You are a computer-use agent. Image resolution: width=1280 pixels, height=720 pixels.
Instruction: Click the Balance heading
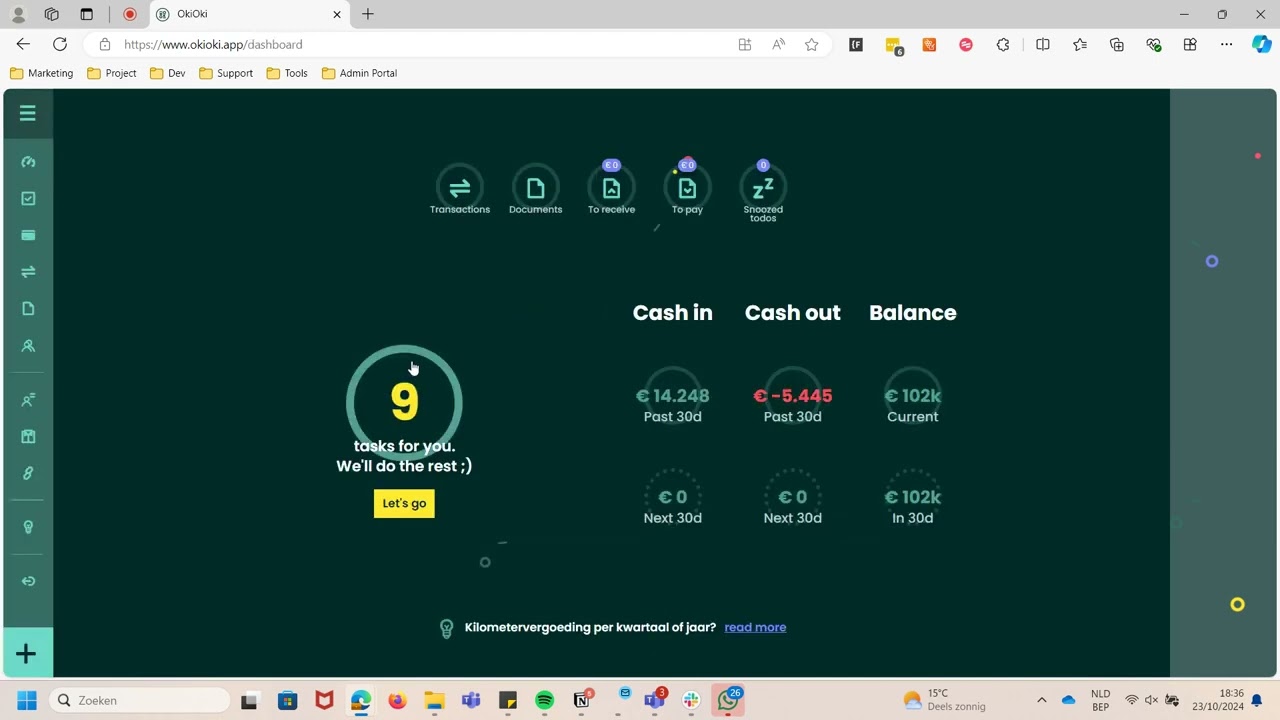[913, 313]
